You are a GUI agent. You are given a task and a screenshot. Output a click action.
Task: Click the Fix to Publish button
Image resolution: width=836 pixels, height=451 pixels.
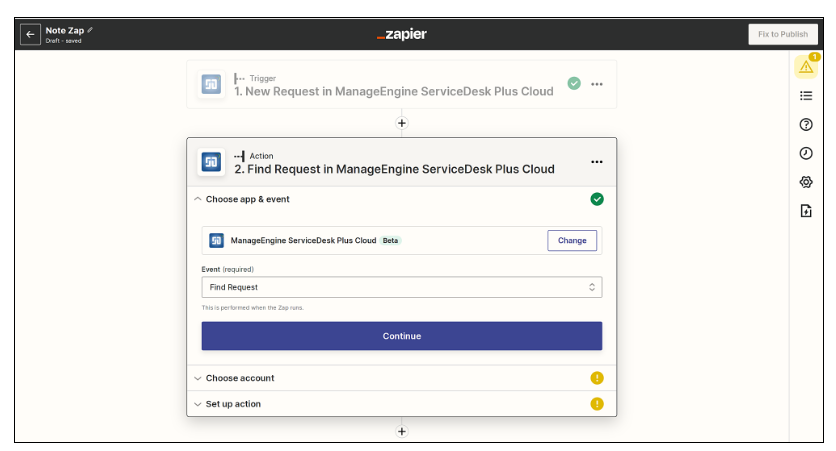click(783, 34)
